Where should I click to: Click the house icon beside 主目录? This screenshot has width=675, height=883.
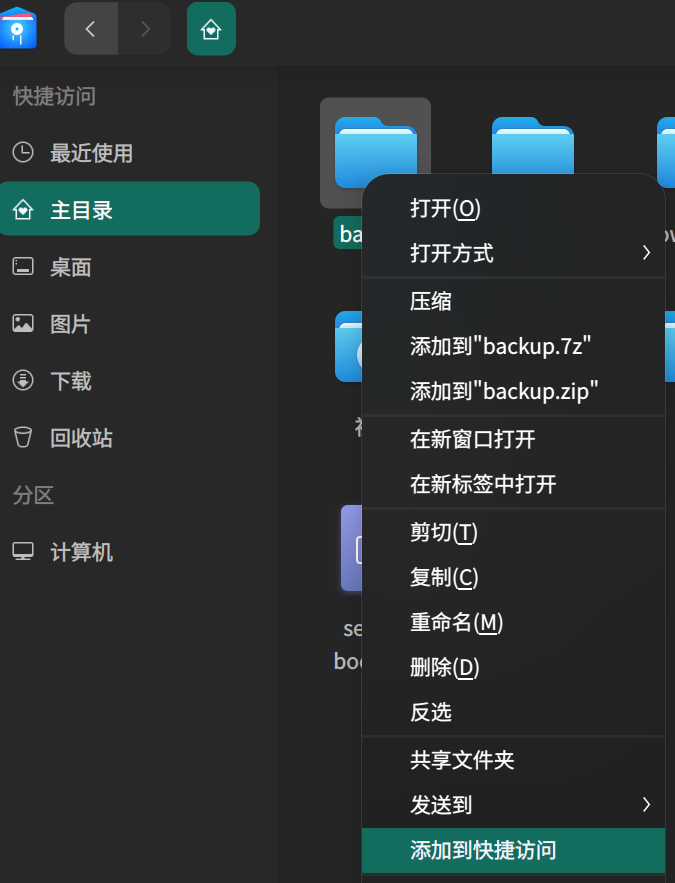tap(23, 210)
